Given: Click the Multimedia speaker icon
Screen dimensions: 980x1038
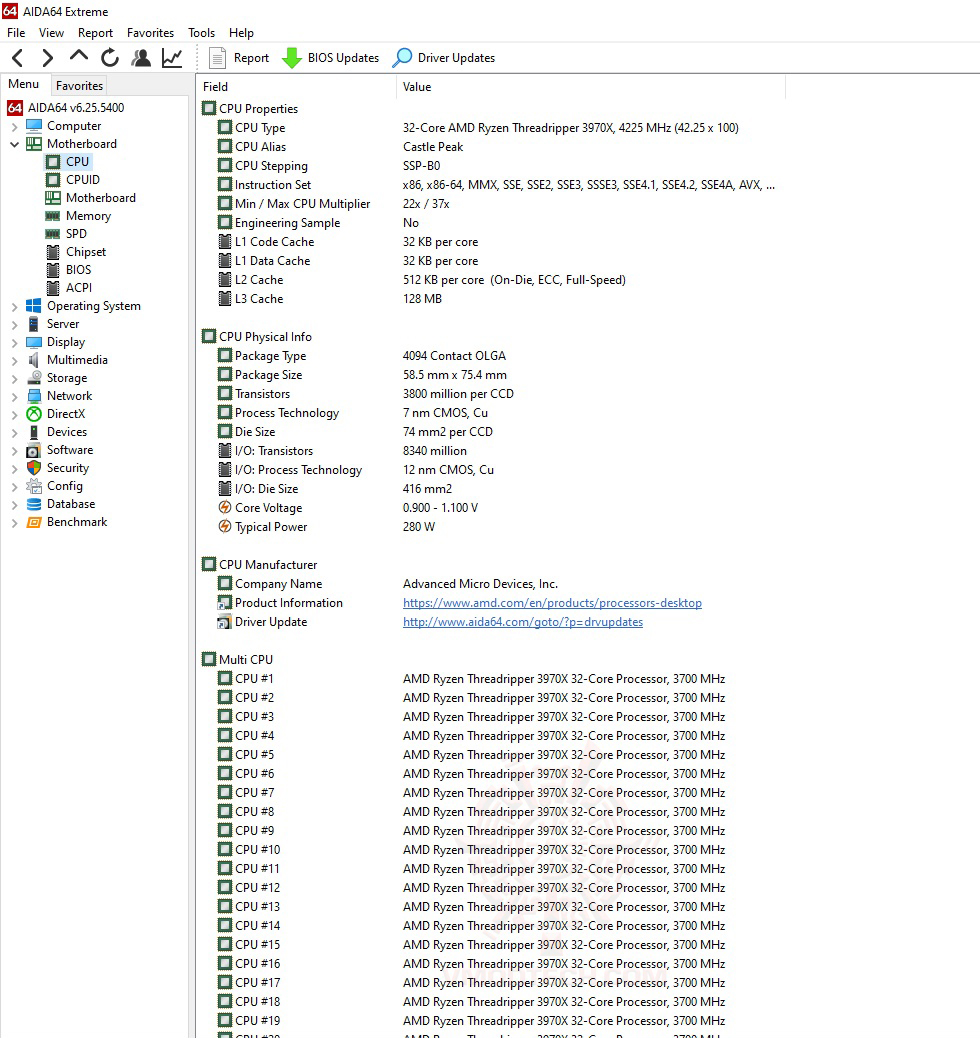Looking at the screenshot, I should pyautogui.click(x=34, y=359).
